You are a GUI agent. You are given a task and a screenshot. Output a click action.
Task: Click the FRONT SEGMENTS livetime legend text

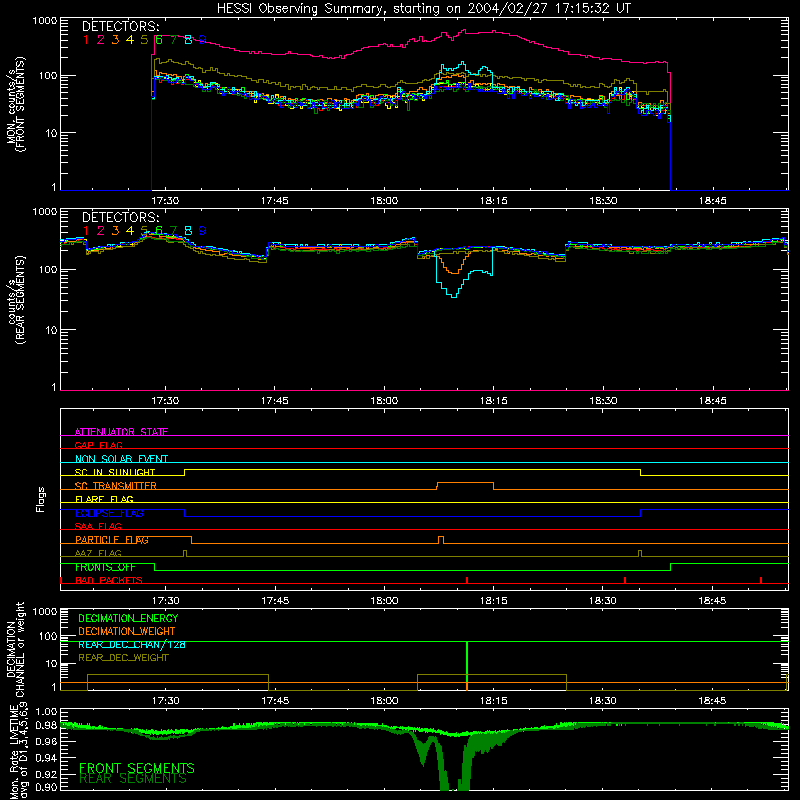coord(137,768)
